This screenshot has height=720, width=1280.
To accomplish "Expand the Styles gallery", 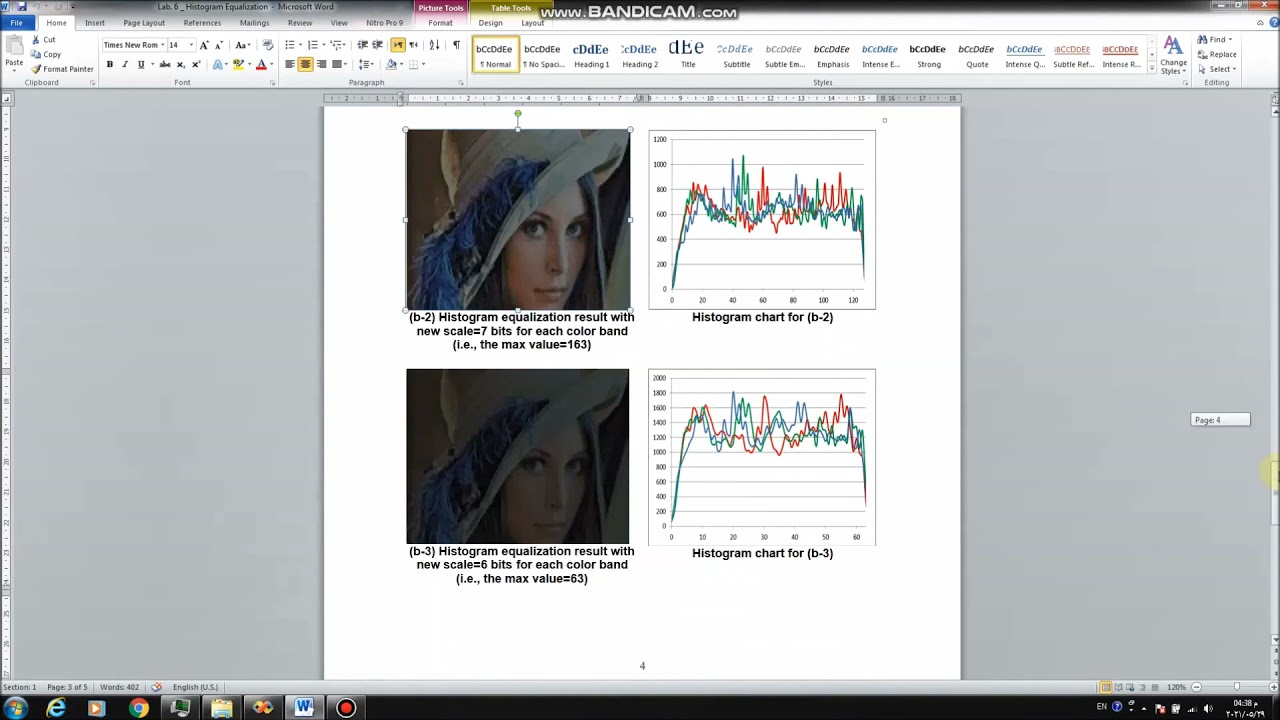I will tap(1152, 70).
